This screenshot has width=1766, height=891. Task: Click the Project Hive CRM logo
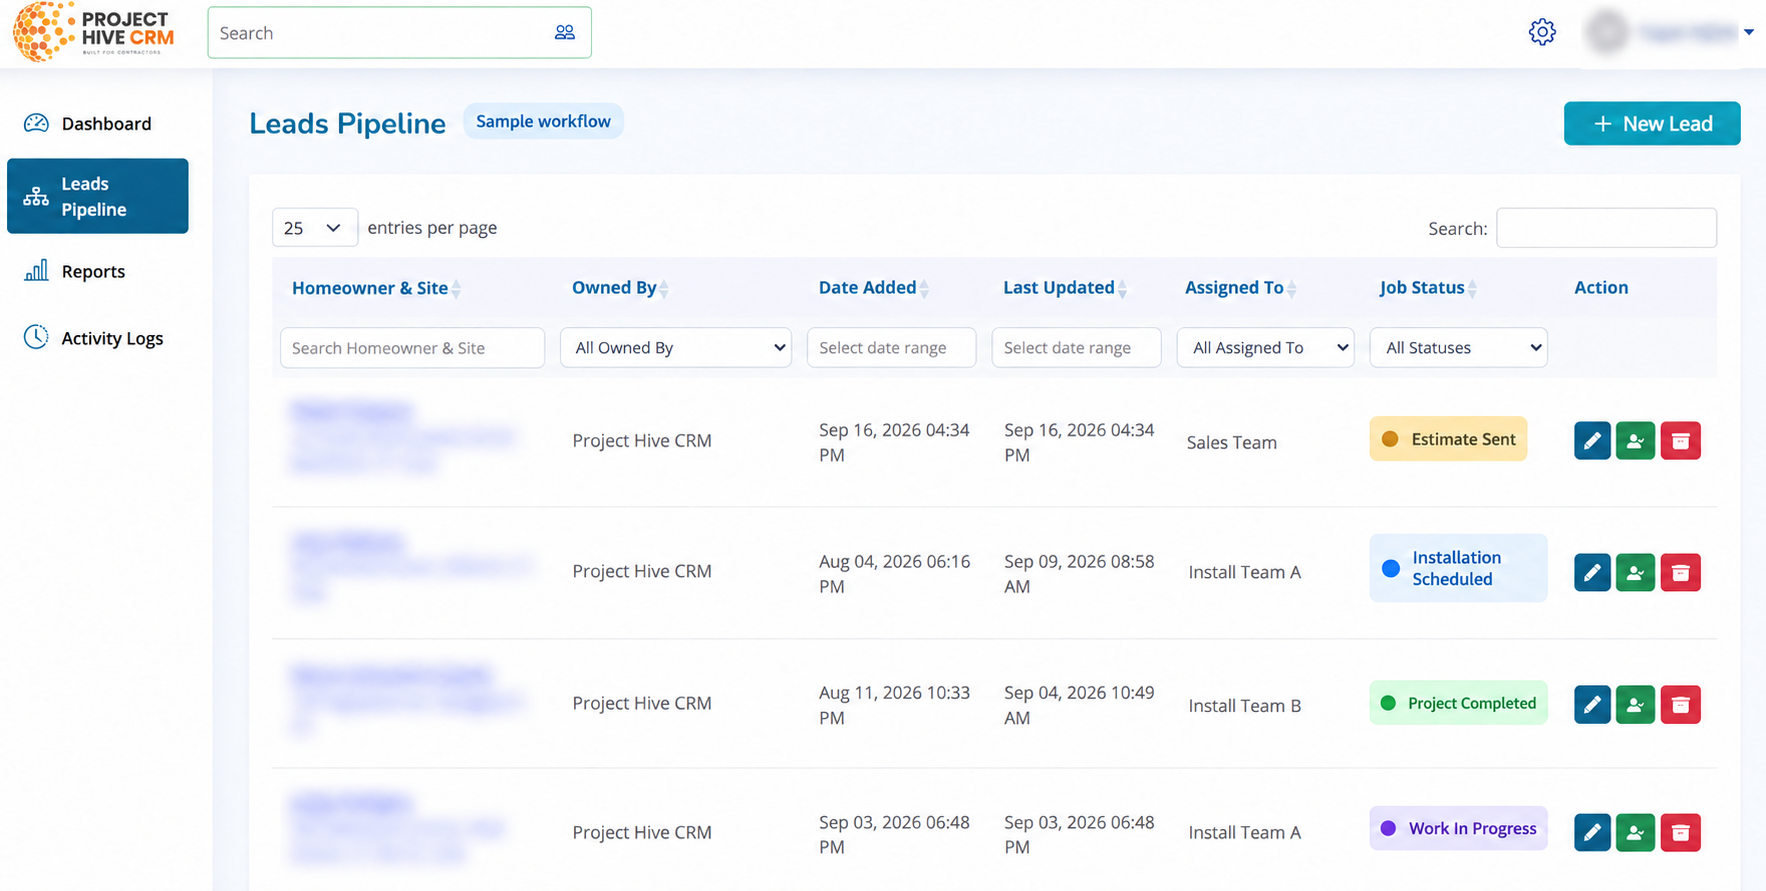93,31
